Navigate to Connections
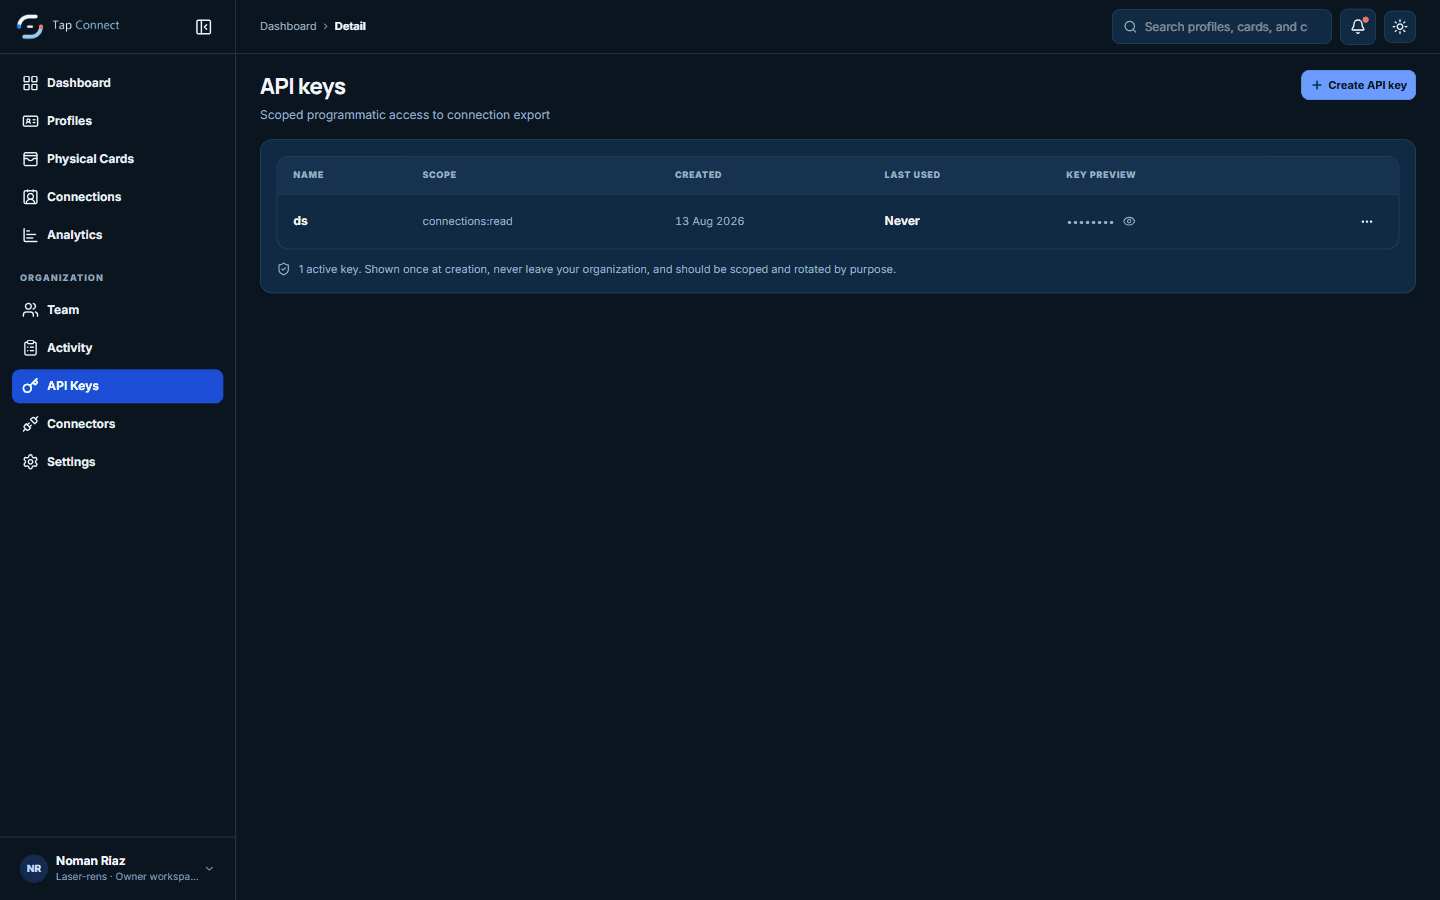The height and width of the screenshot is (900, 1440). click(x=117, y=197)
